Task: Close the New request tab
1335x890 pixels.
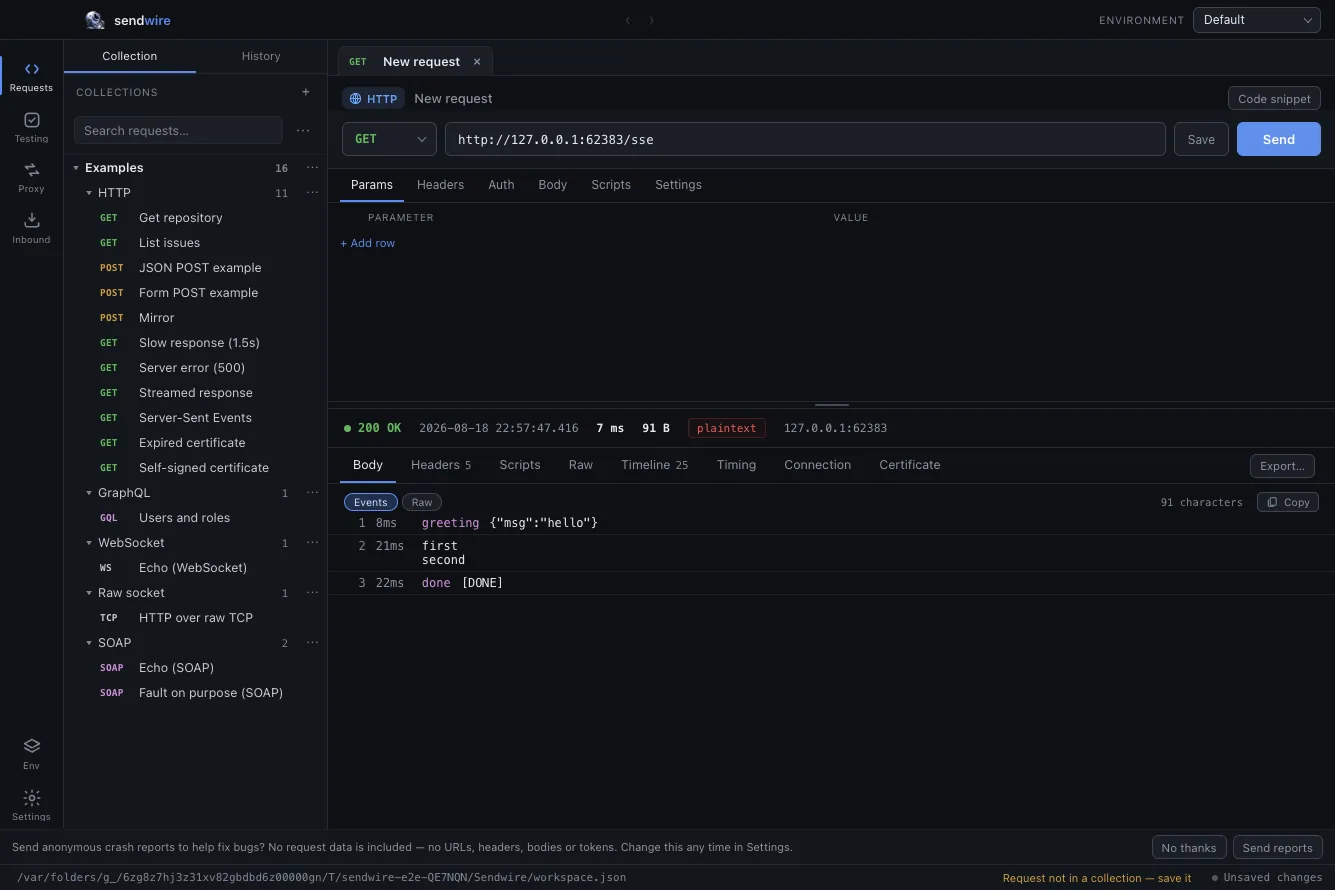Action: click(477, 62)
